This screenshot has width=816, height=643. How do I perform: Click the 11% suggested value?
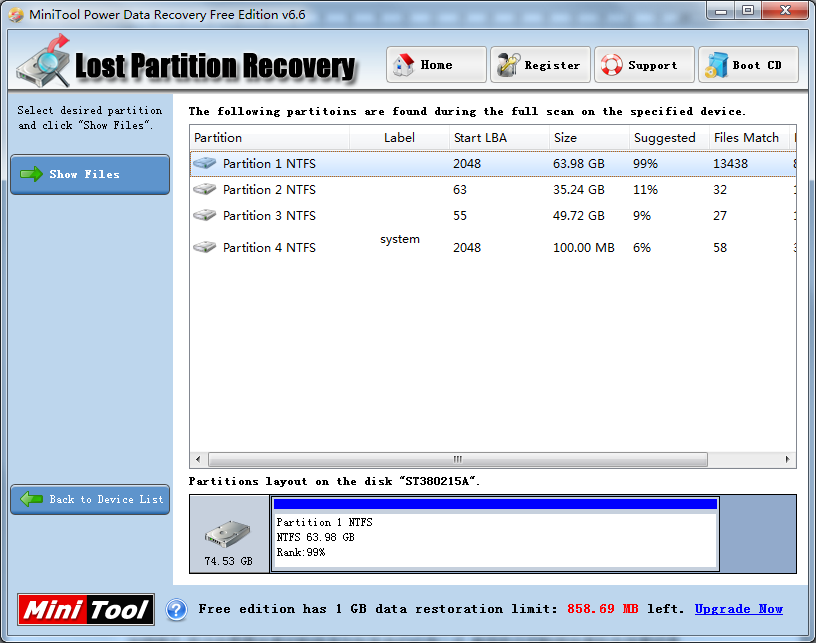pyautogui.click(x=645, y=189)
